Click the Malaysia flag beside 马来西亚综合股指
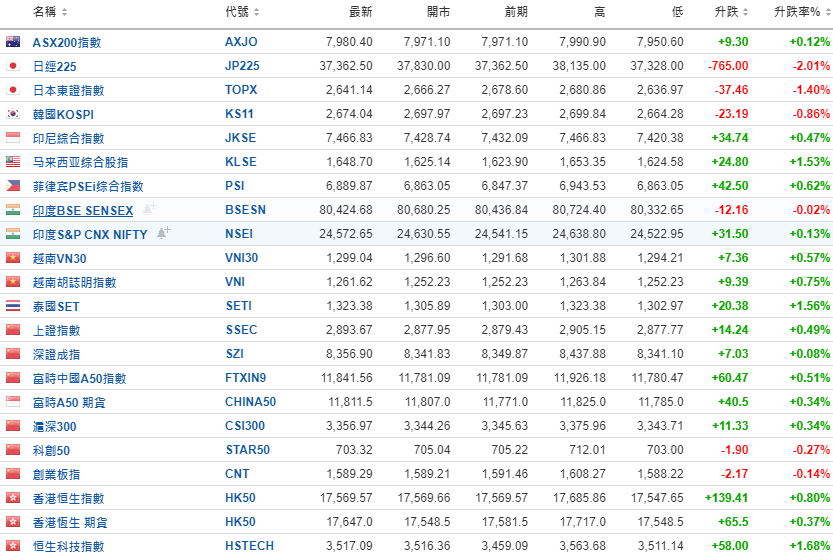 [13, 162]
